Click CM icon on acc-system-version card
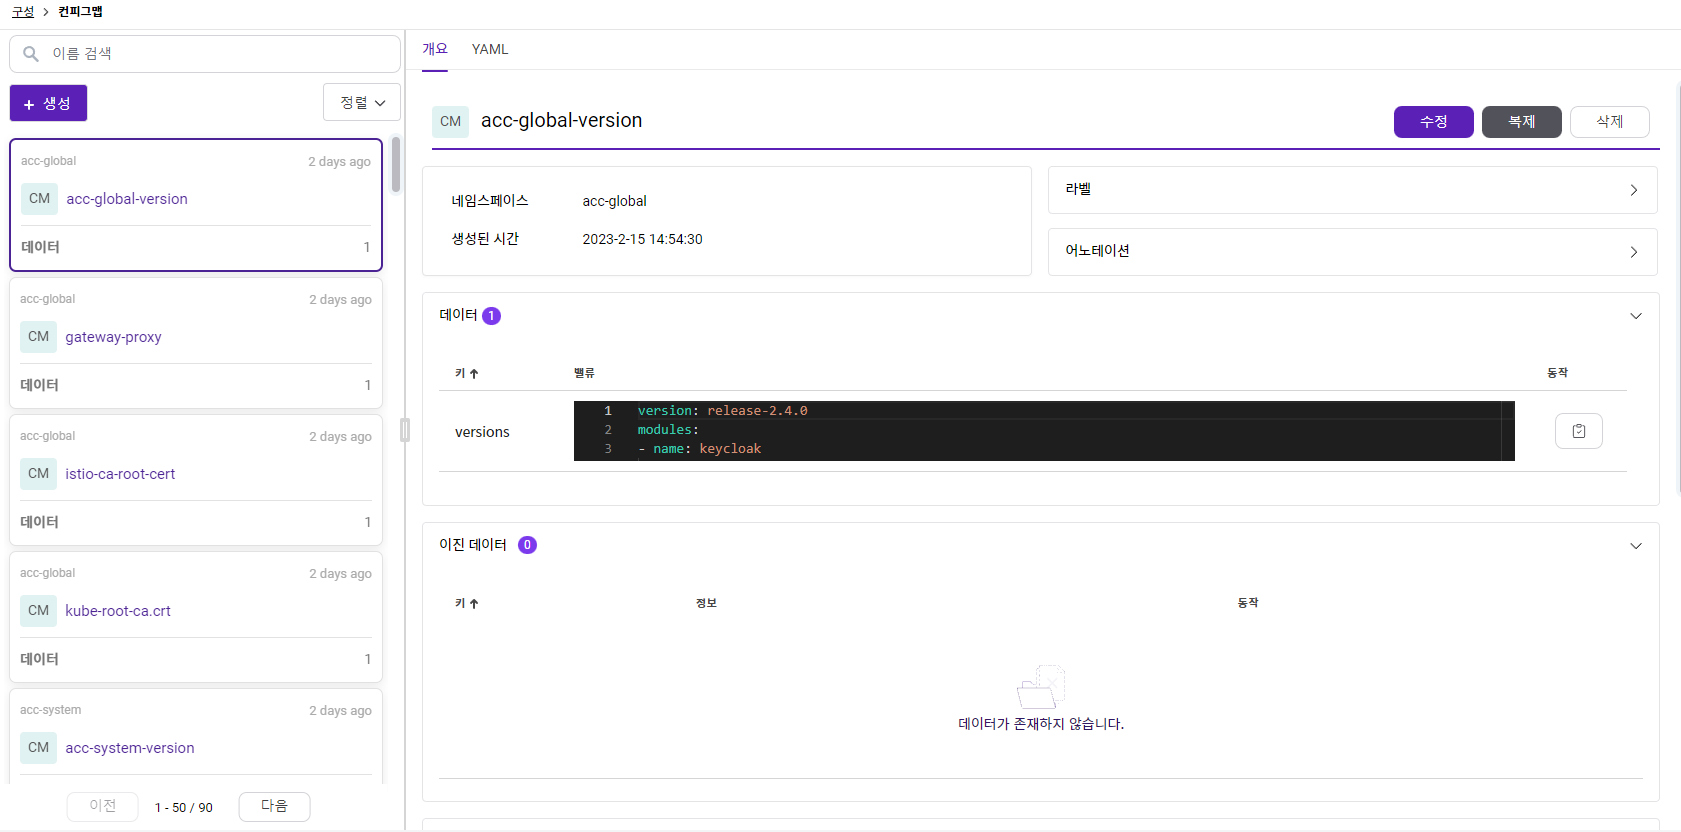 [38, 748]
